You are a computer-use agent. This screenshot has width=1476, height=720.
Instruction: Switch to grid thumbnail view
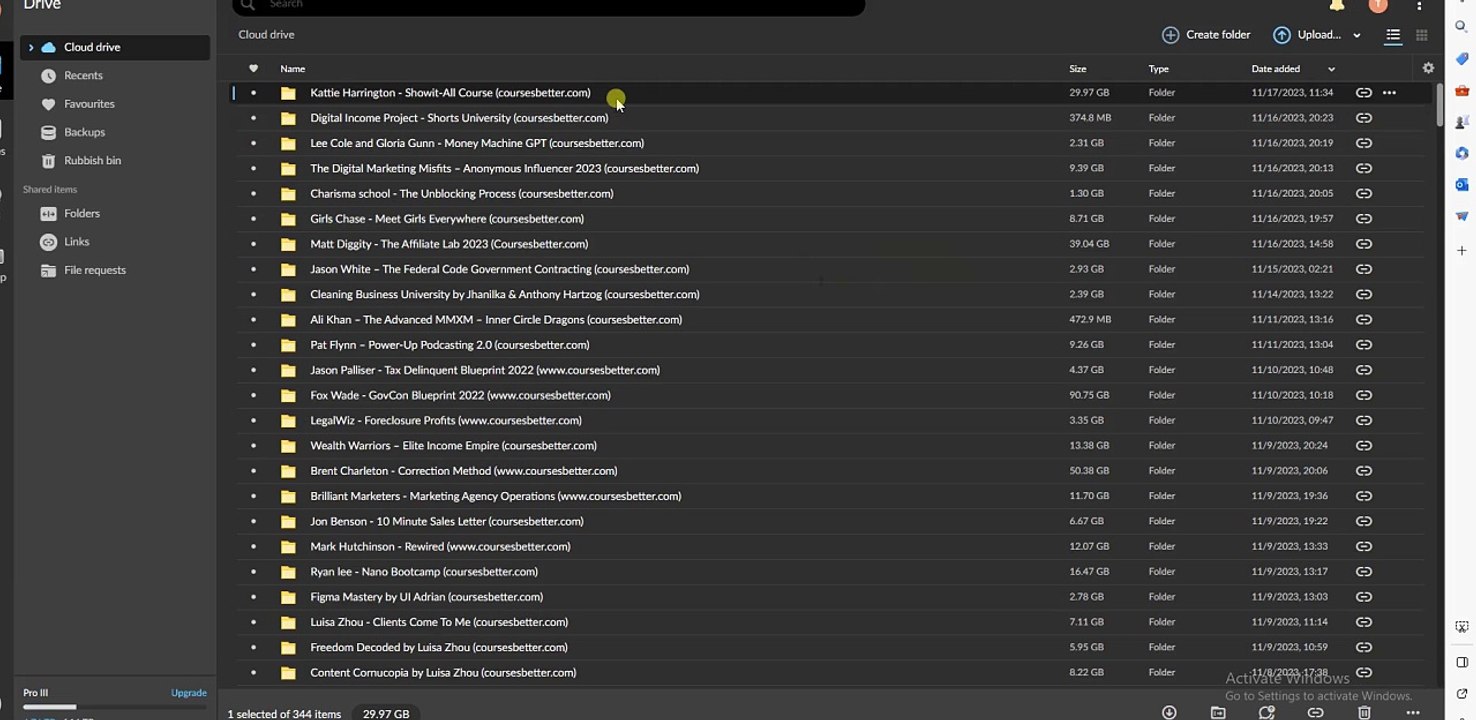click(x=1421, y=35)
